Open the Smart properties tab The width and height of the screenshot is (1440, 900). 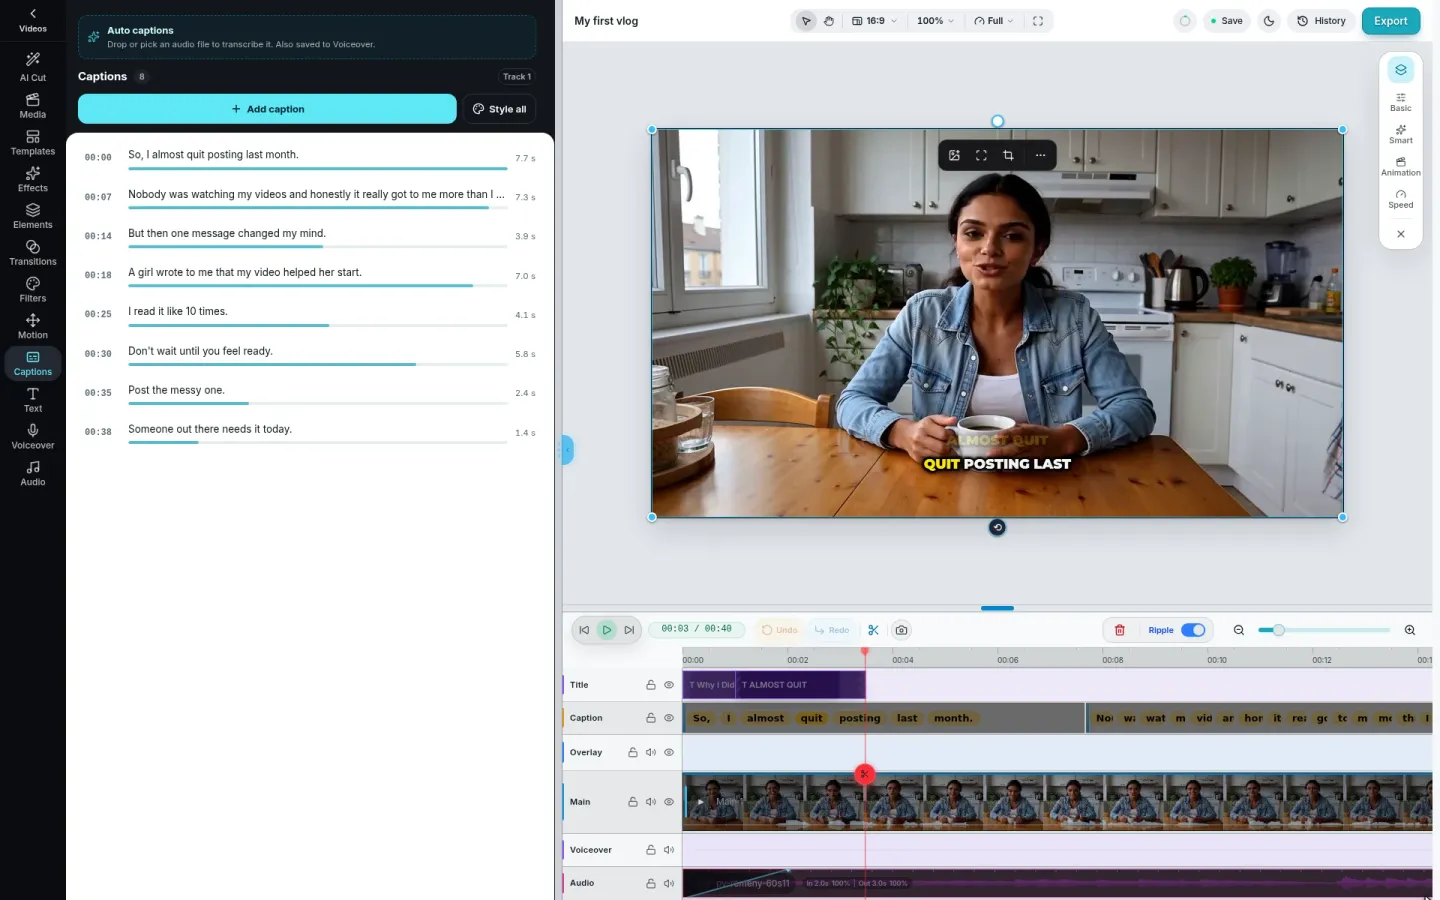click(1401, 134)
